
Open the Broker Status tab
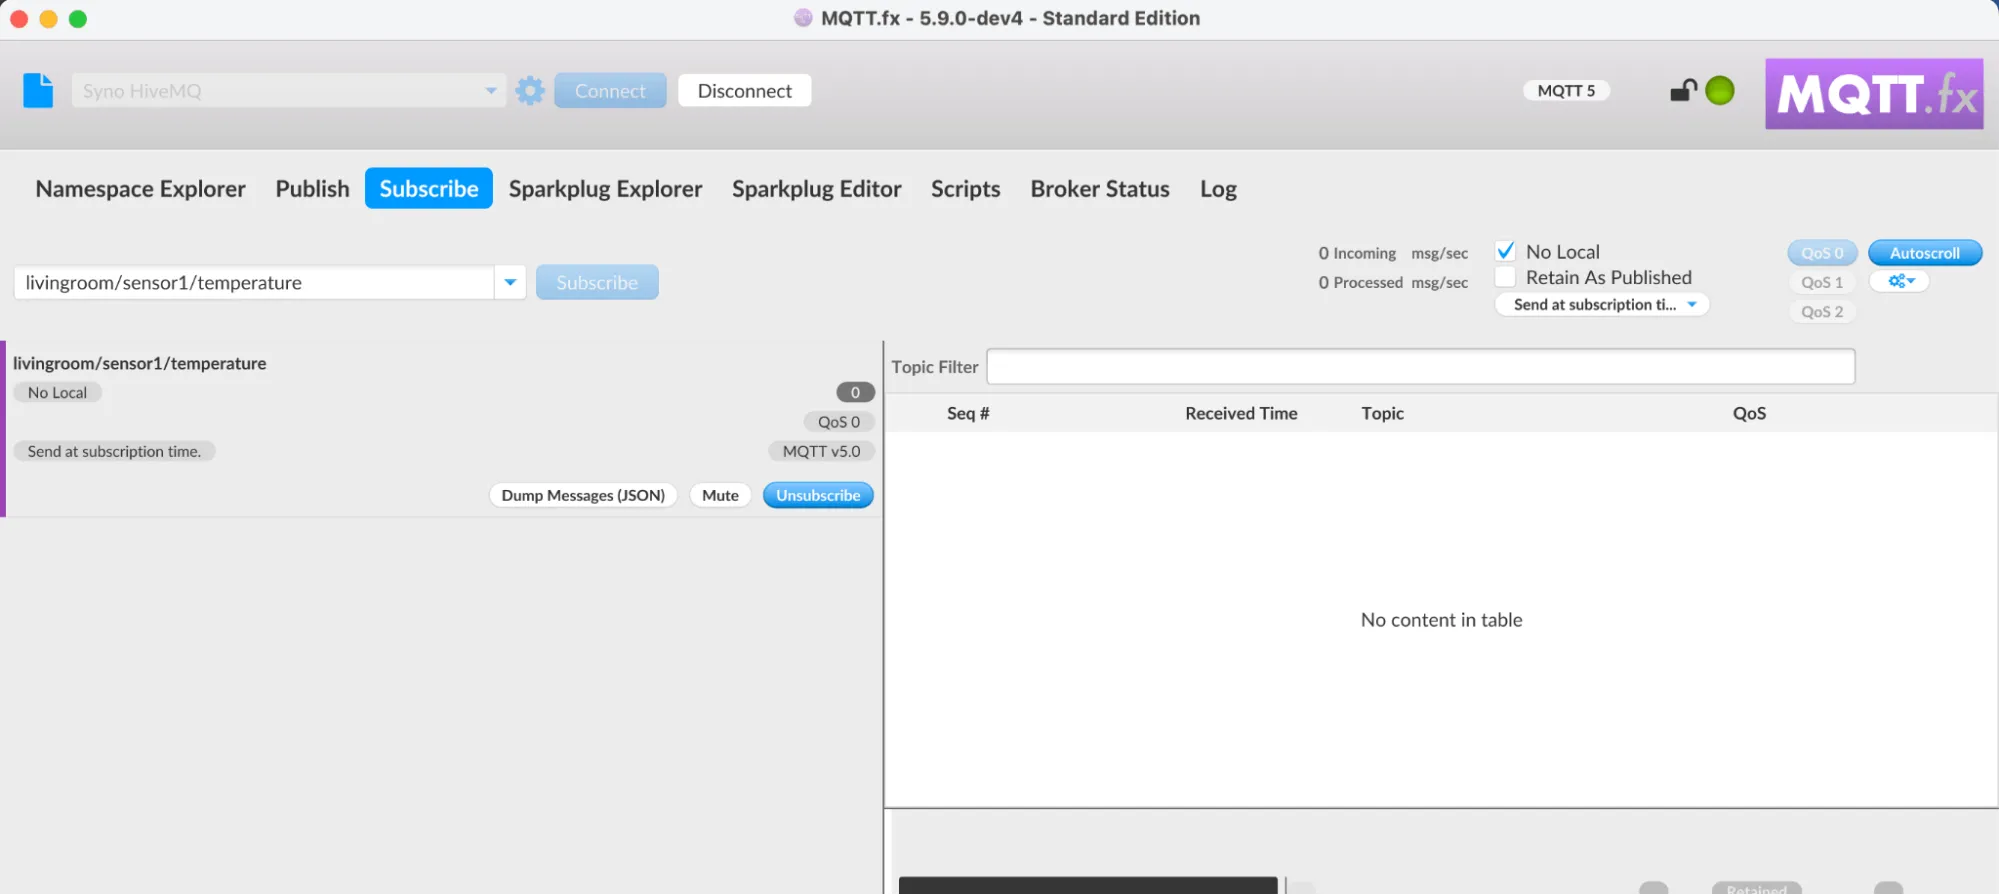point(1100,189)
